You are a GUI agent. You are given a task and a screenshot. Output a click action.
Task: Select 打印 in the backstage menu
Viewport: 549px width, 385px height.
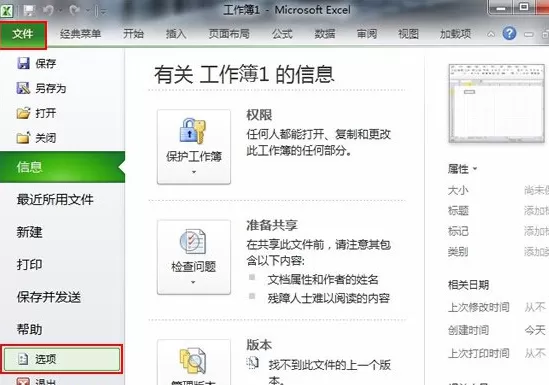[x=29, y=265]
